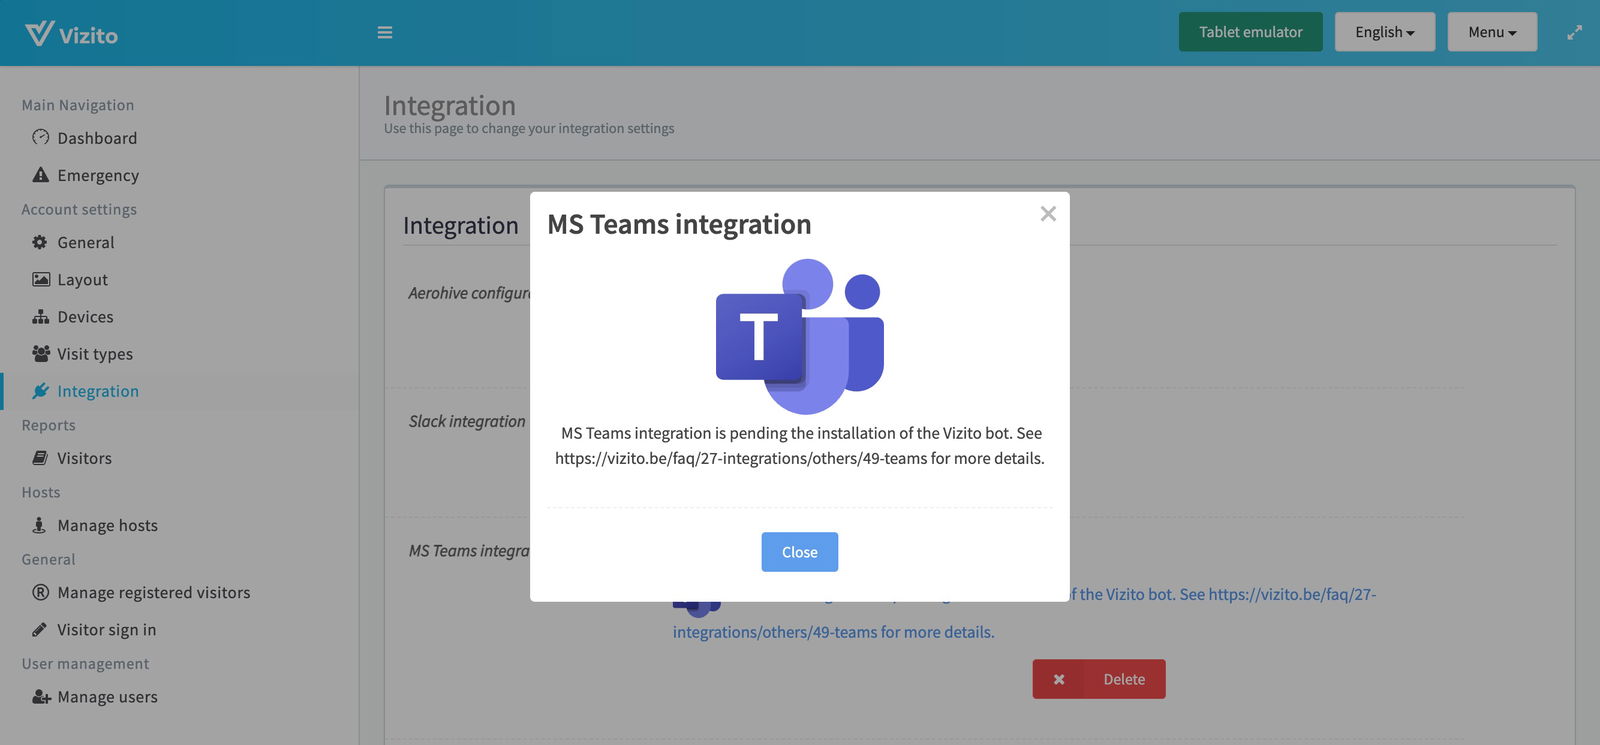The image size is (1600, 745).
Task: Click the Visitors book icon
Action: pos(40,458)
